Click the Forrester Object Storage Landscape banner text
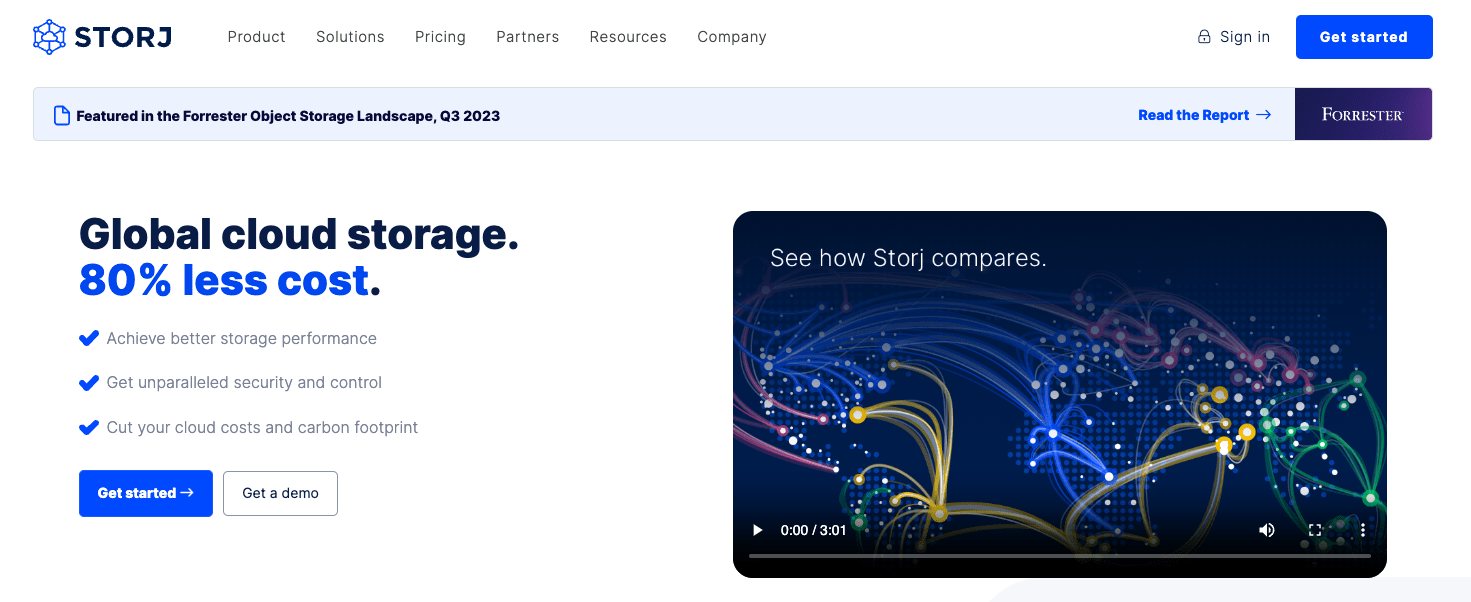 (x=288, y=116)
